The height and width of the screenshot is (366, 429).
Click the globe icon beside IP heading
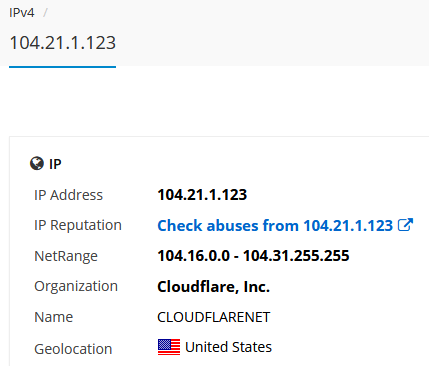pos(37,164)
